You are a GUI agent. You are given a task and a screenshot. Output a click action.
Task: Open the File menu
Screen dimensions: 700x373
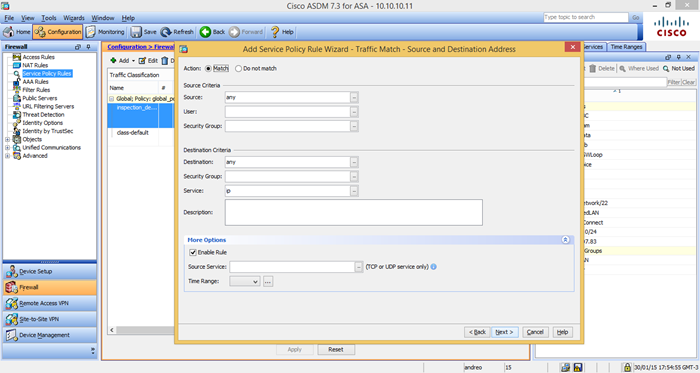(x=9, y=18)
